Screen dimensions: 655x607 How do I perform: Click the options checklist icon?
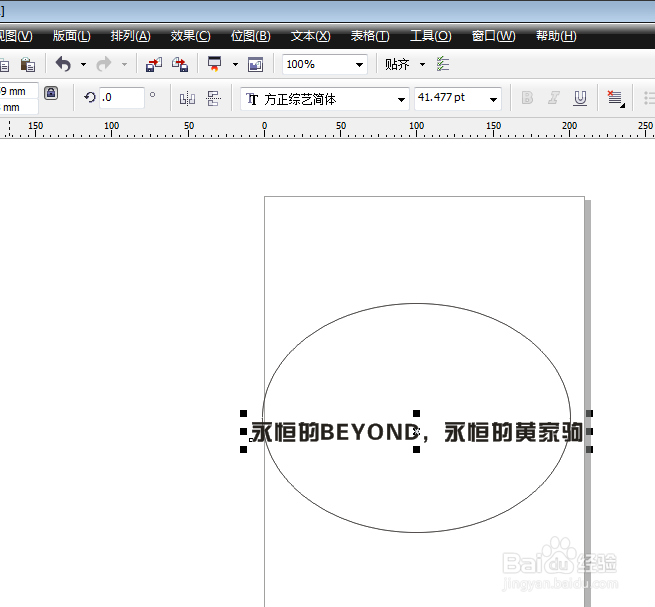pyautogui.click(x=443, y=64)
